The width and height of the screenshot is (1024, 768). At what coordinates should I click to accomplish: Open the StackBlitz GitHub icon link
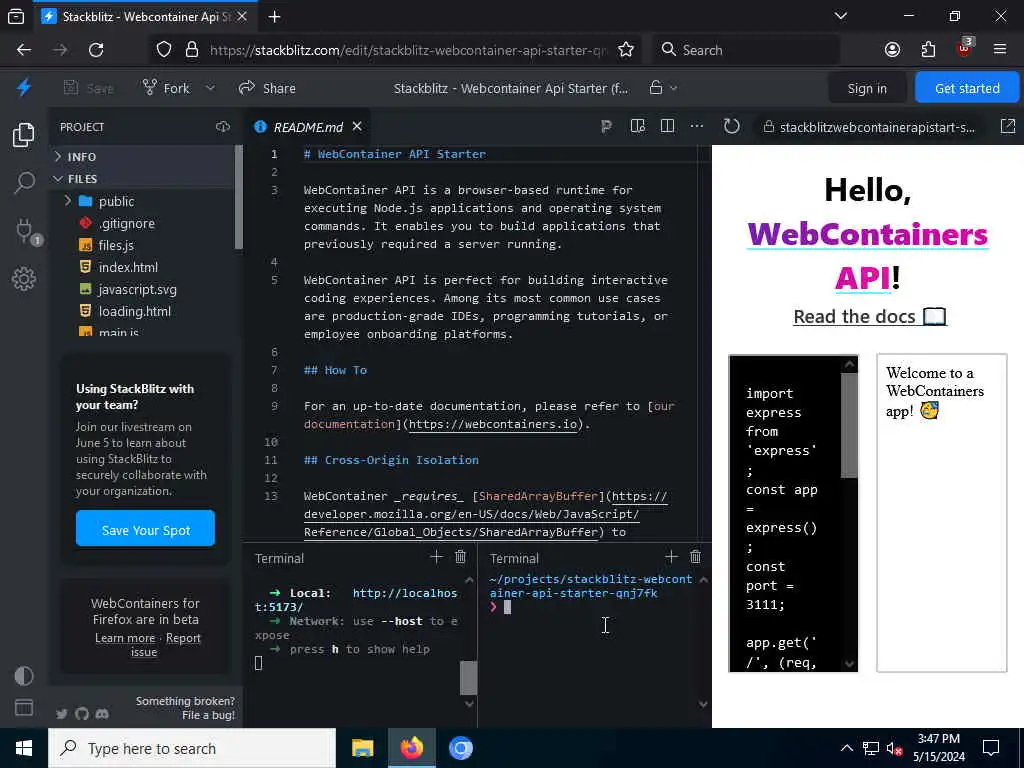[x=82, y=713]
